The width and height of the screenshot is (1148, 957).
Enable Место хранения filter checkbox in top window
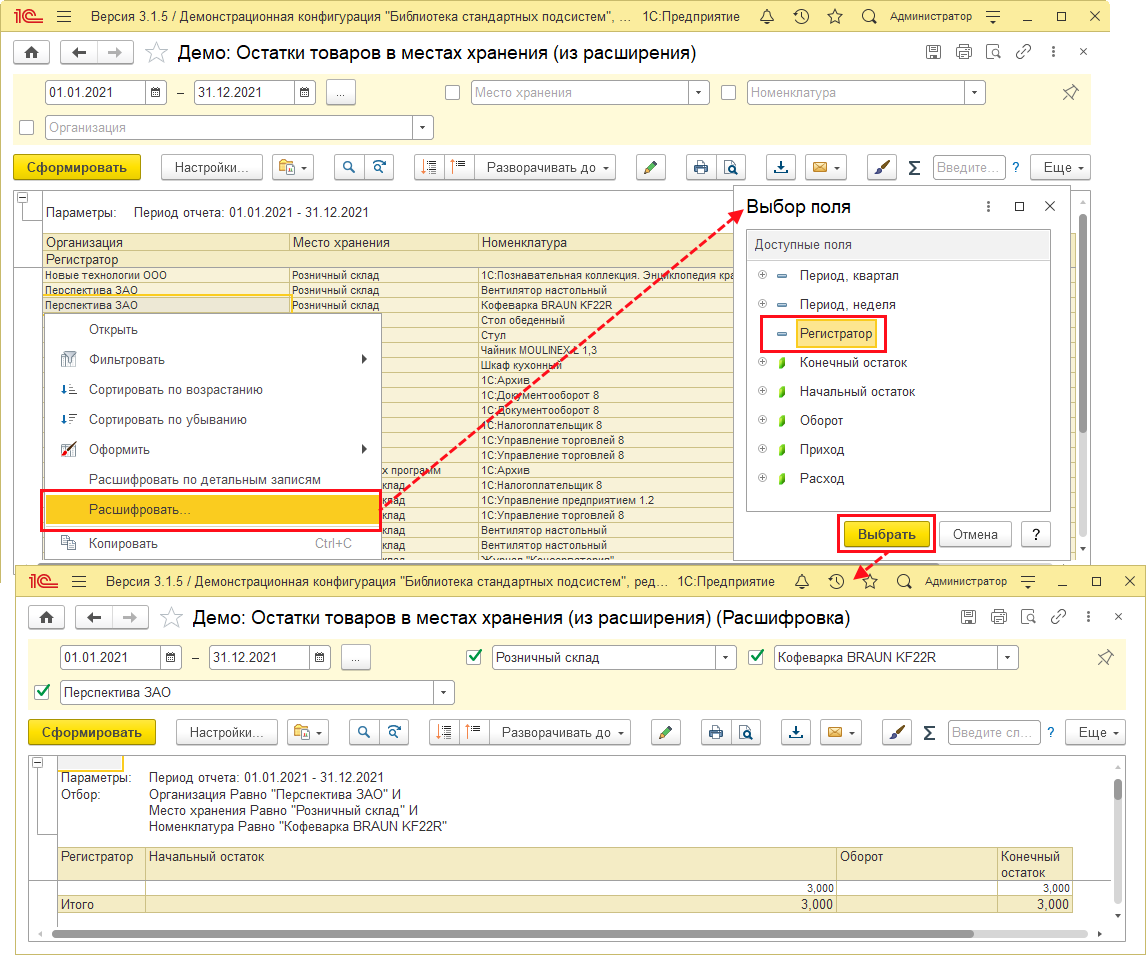pyautogui.click(x=452, y=93)
